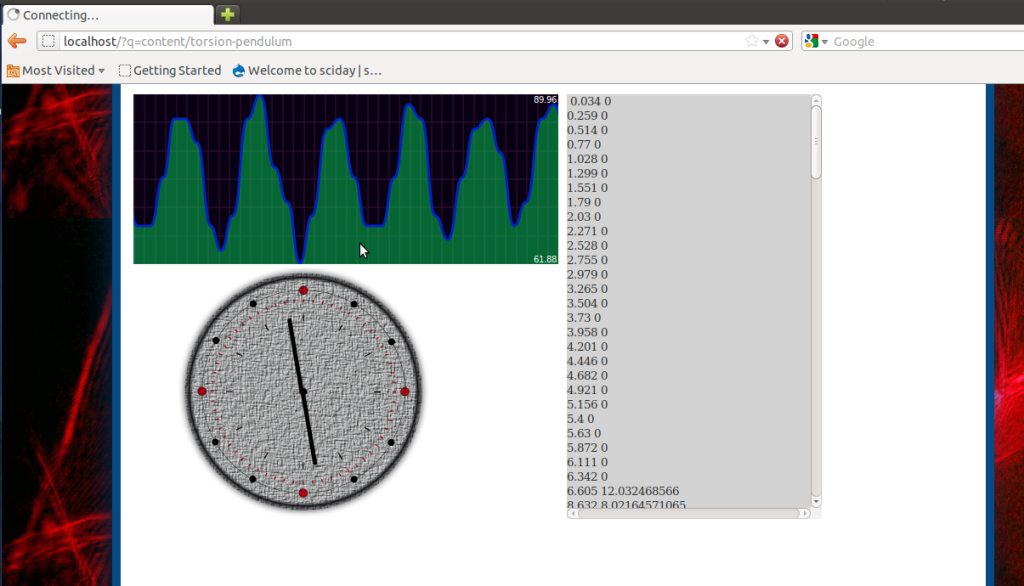Click red dot at right of dial

(x=405, y=391)
